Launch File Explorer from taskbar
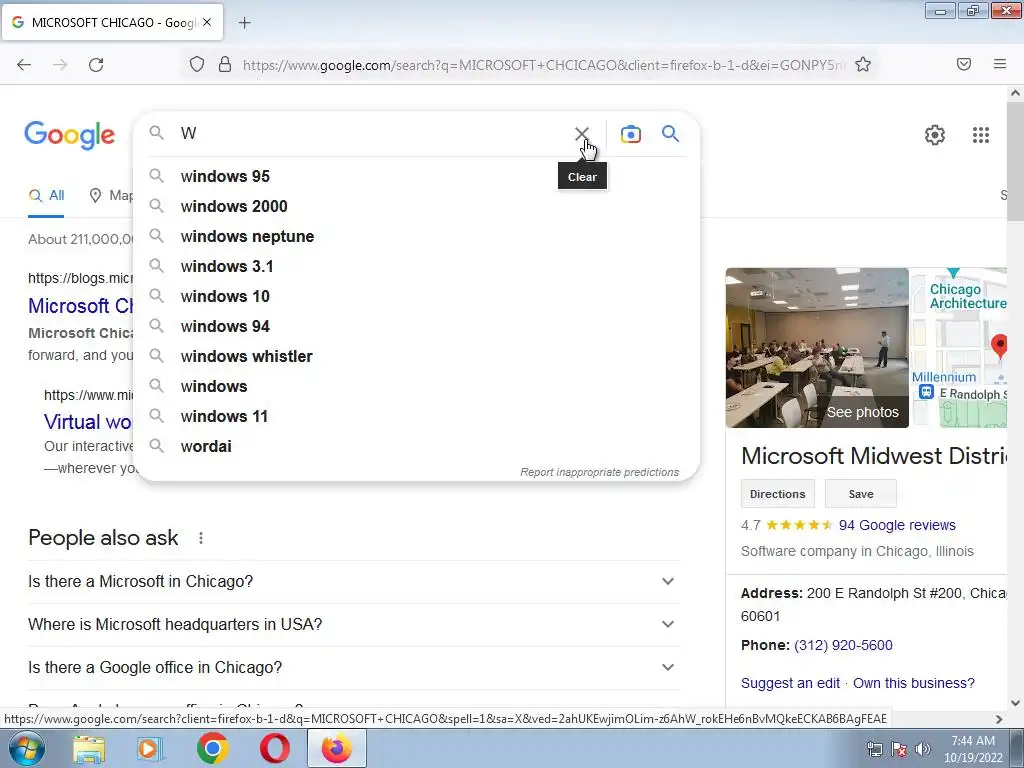 tap(89, 748)
